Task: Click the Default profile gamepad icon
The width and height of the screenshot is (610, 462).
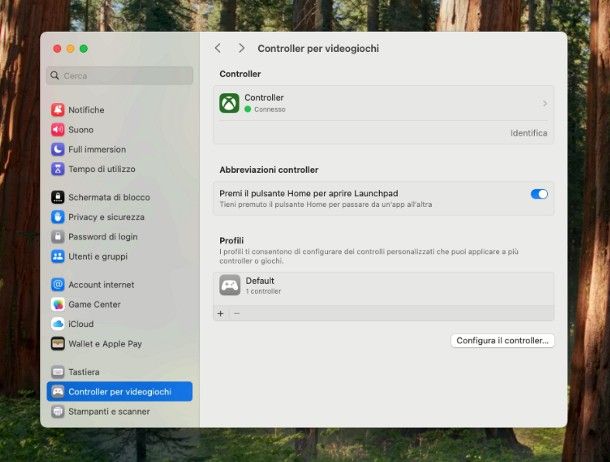Action: pyautogui.click(x=230, y=285)
